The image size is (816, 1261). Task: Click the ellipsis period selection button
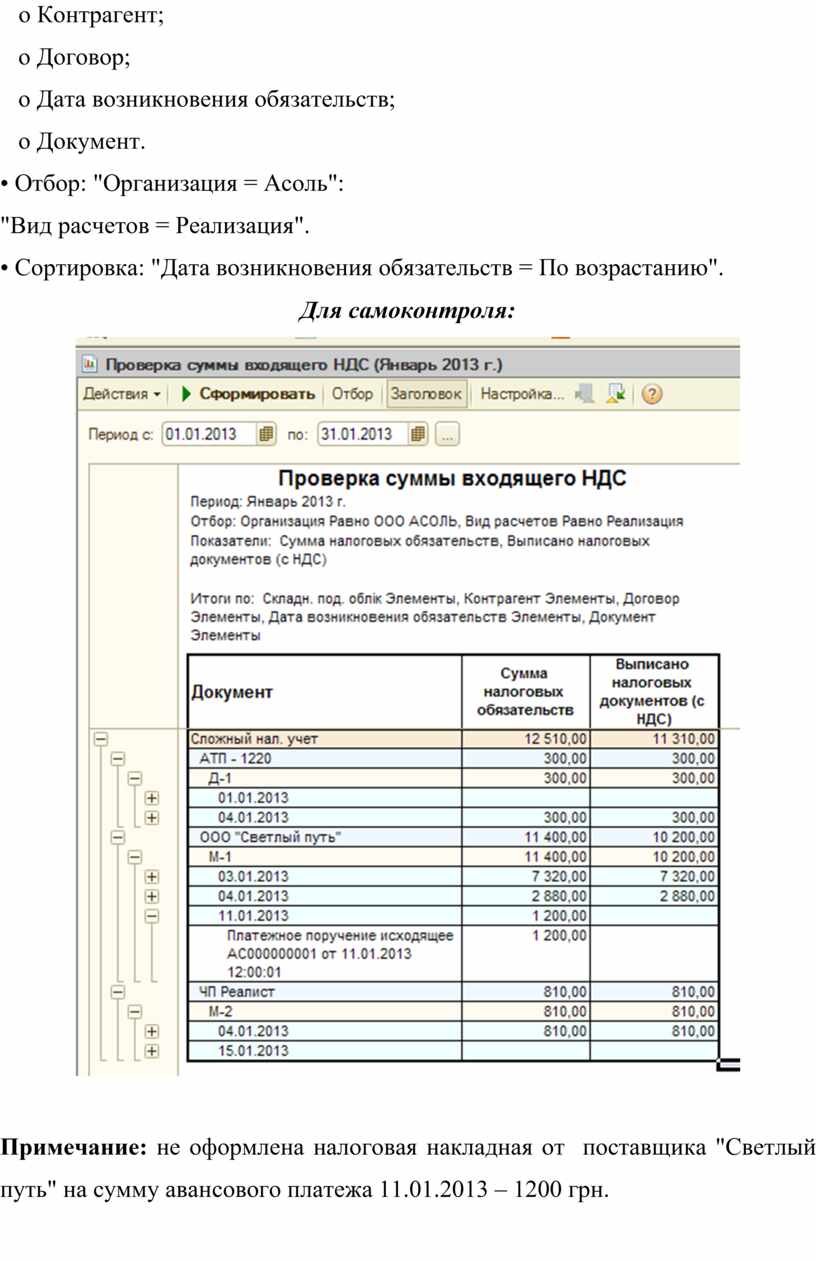[x=447, y=434]
